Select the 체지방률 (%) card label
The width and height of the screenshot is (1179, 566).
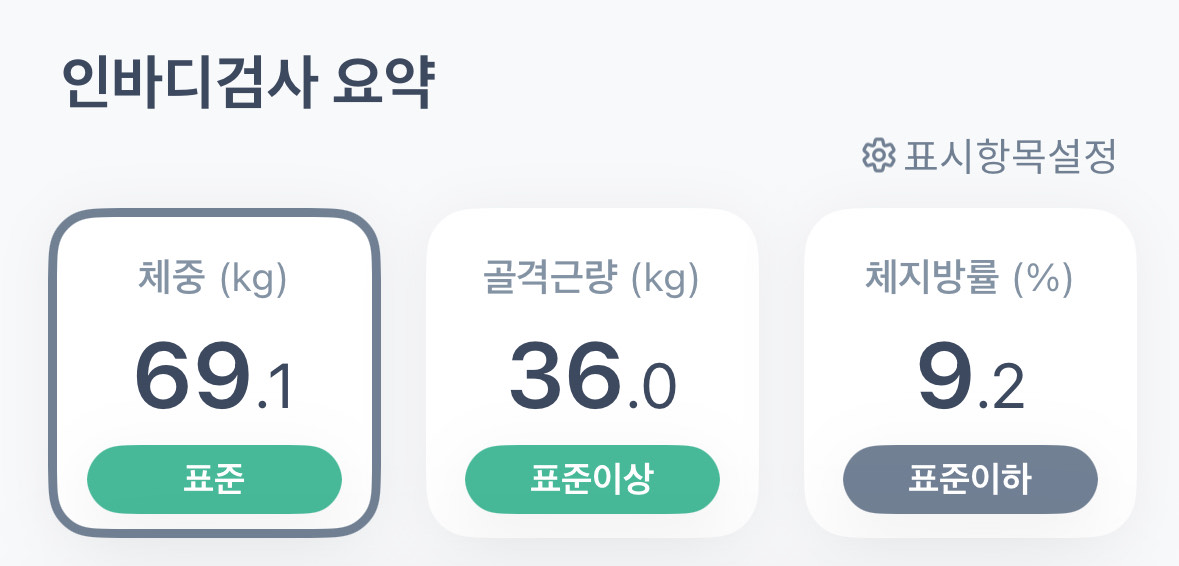[969, 280]
